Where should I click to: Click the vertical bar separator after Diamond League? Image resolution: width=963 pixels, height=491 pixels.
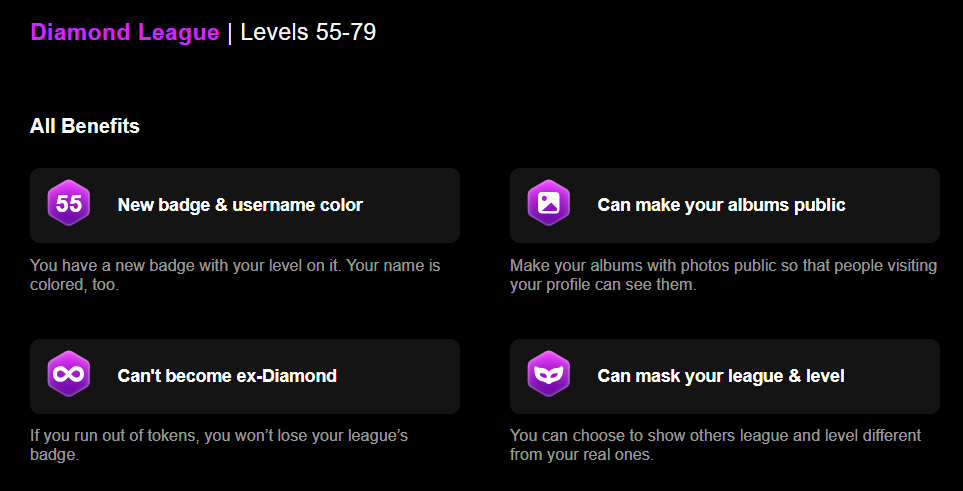(230, 33)
